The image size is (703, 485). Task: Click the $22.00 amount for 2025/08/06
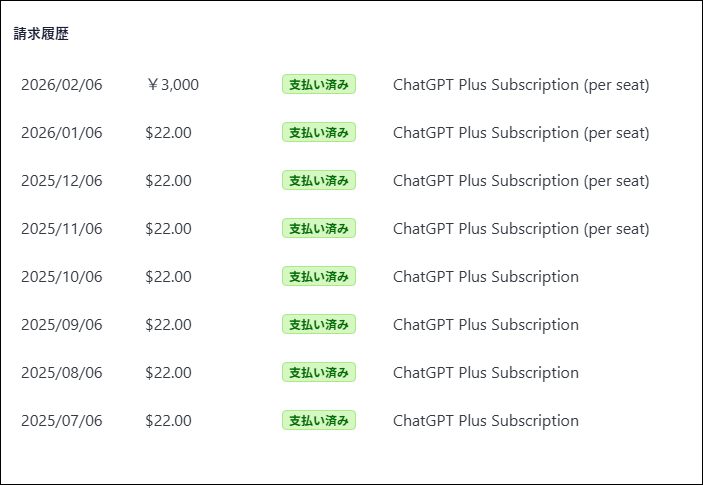168,373
